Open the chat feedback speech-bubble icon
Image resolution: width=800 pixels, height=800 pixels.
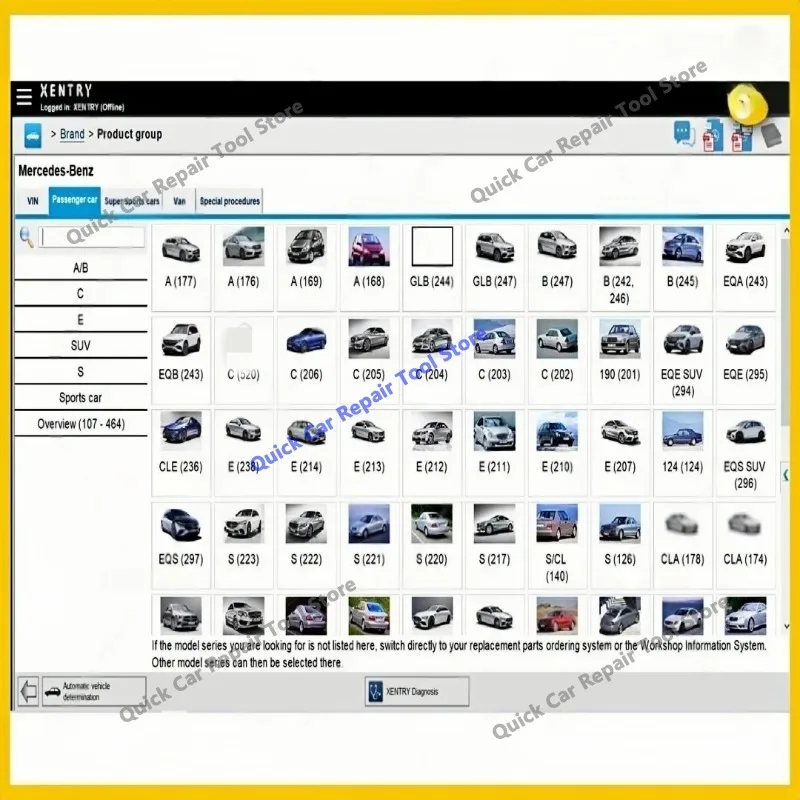click(684, 134)
